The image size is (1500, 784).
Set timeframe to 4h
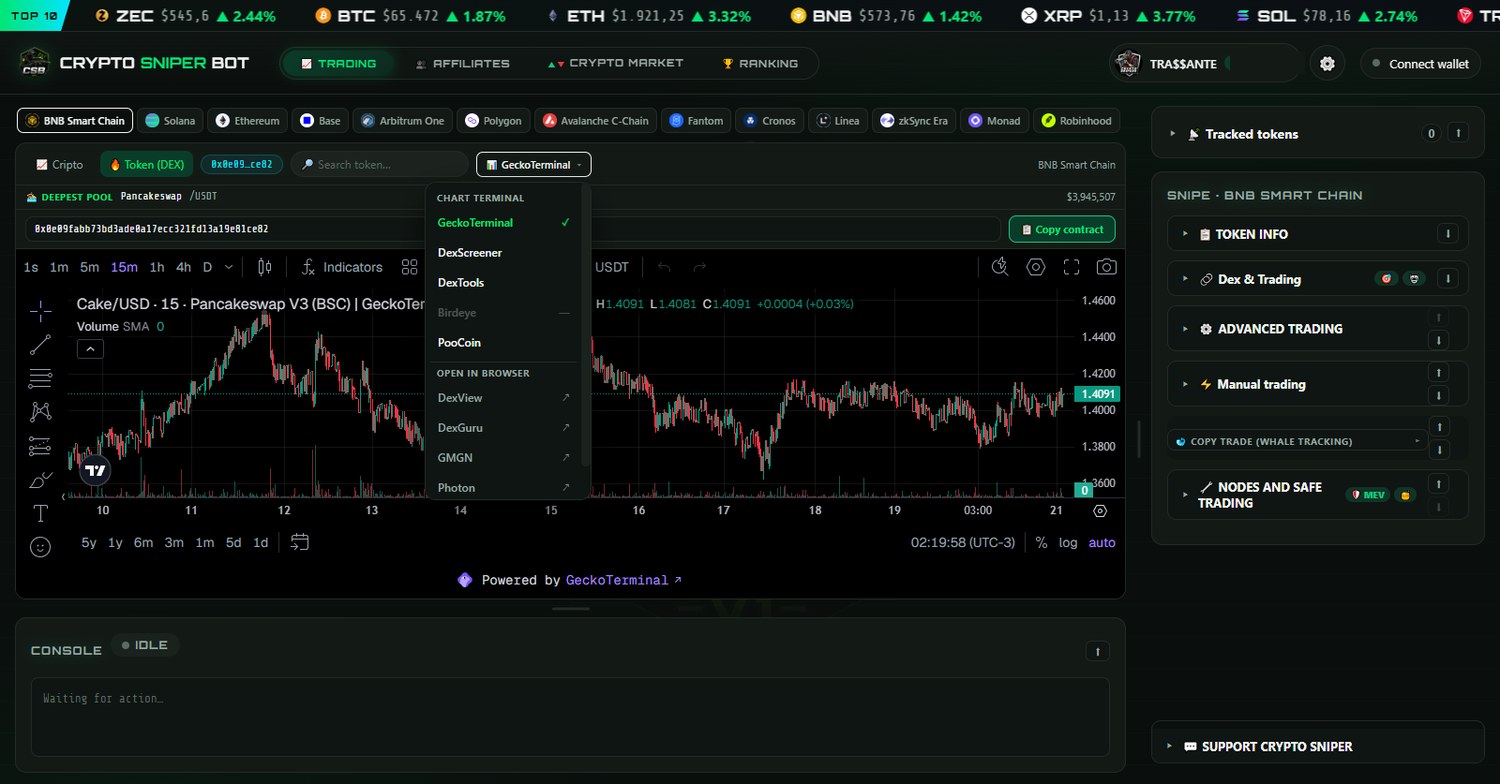pyautogui.click(x=183, y=267)
